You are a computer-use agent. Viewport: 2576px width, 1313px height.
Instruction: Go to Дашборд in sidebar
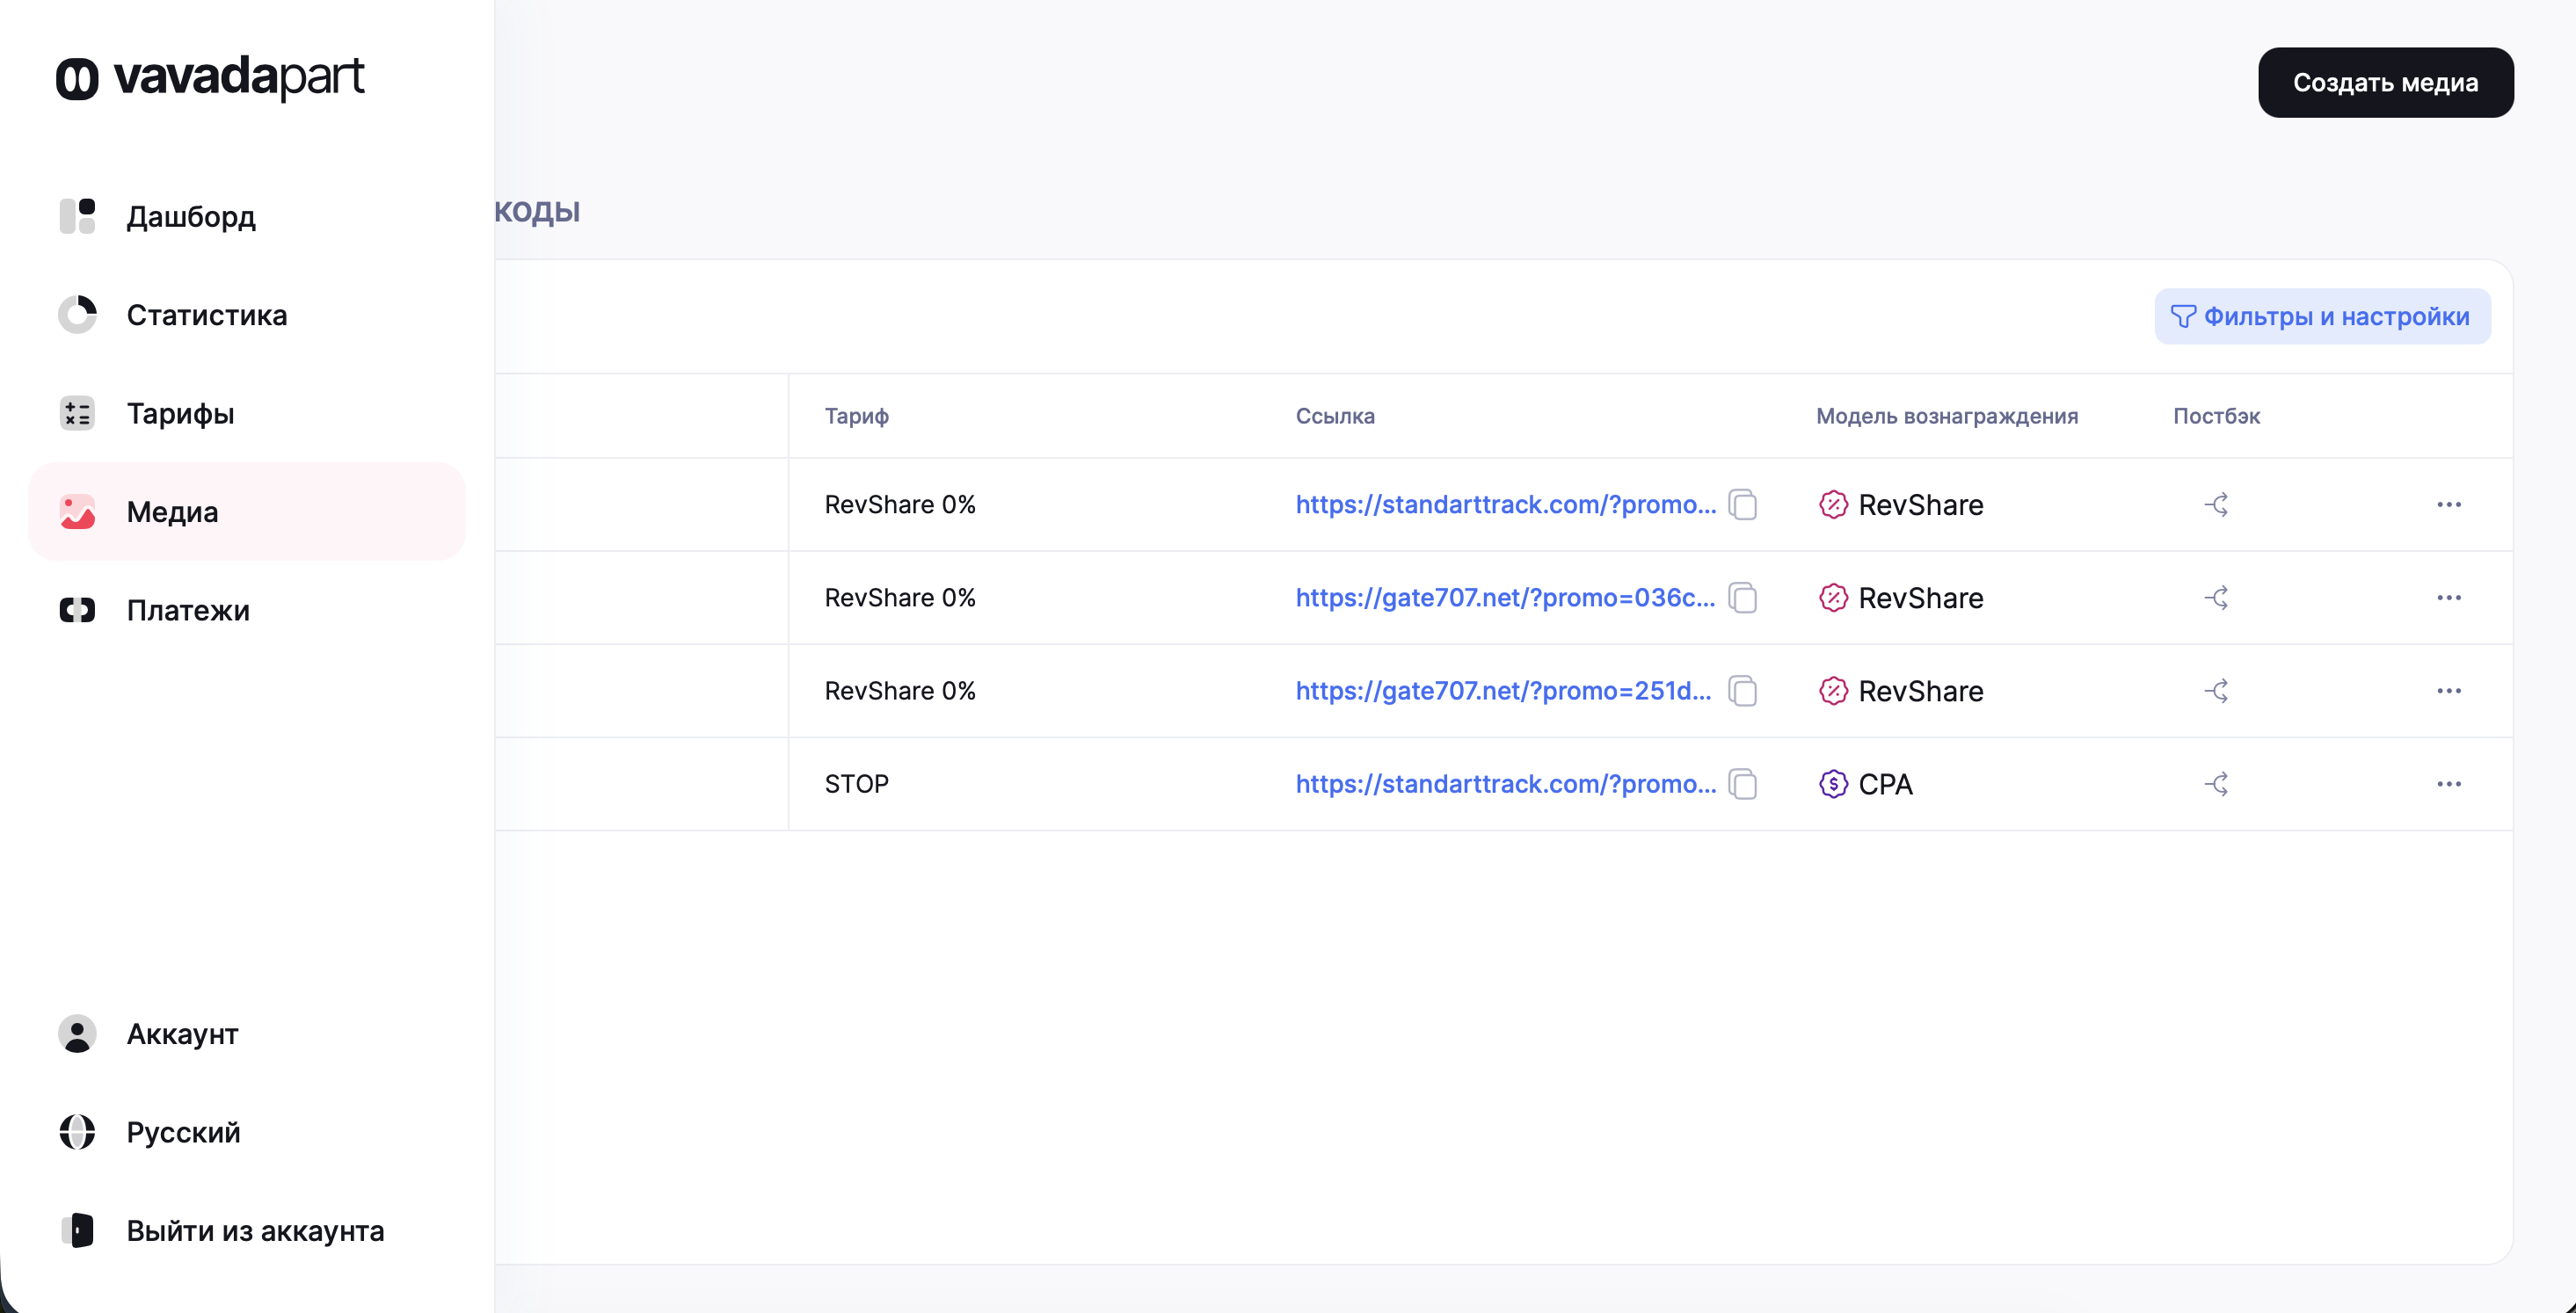pyautogui.click(x=190, y=216)
